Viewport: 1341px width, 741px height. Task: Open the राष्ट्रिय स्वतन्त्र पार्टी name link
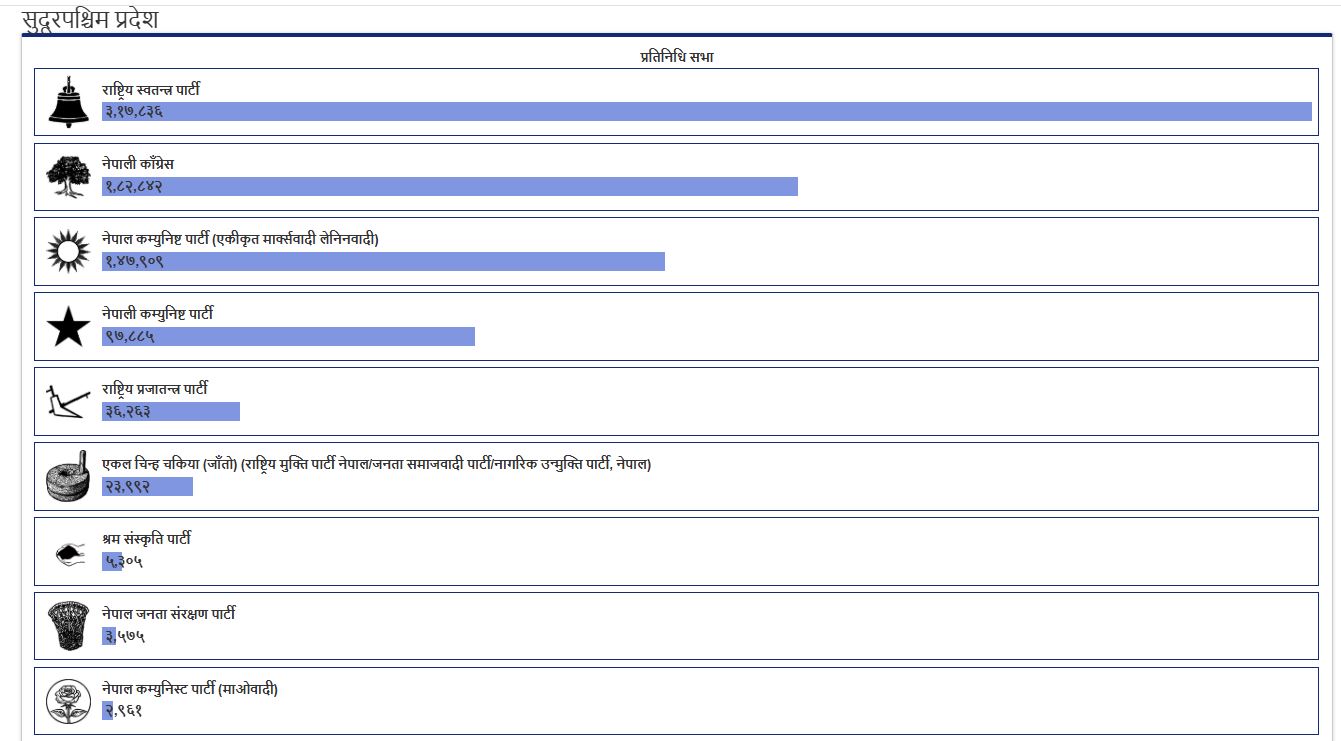click(151, 89)
